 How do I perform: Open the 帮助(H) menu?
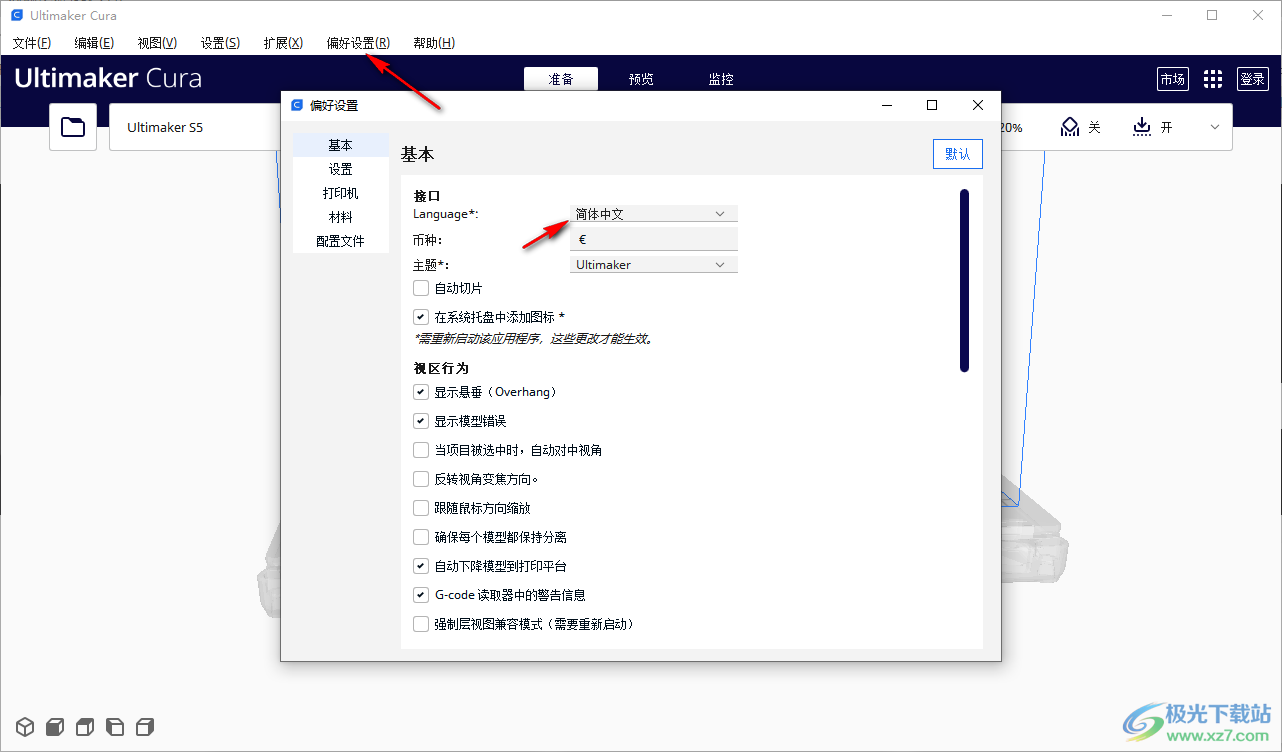434,43
